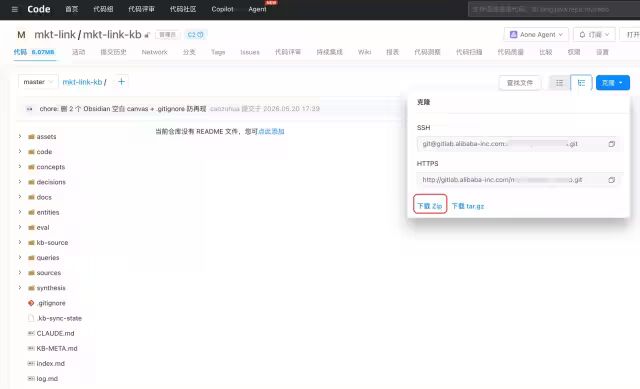The width and height of the screenshot is (640, 389).
Task: Open the hamburger menu beside Code
Action: pyautogui.click(x=15, y=9)
